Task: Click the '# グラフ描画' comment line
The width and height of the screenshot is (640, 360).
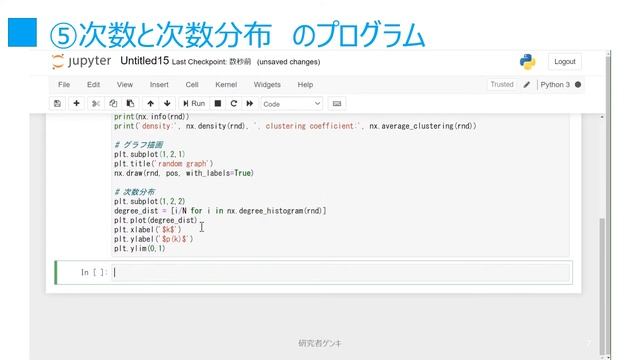Action: [138, 145]
